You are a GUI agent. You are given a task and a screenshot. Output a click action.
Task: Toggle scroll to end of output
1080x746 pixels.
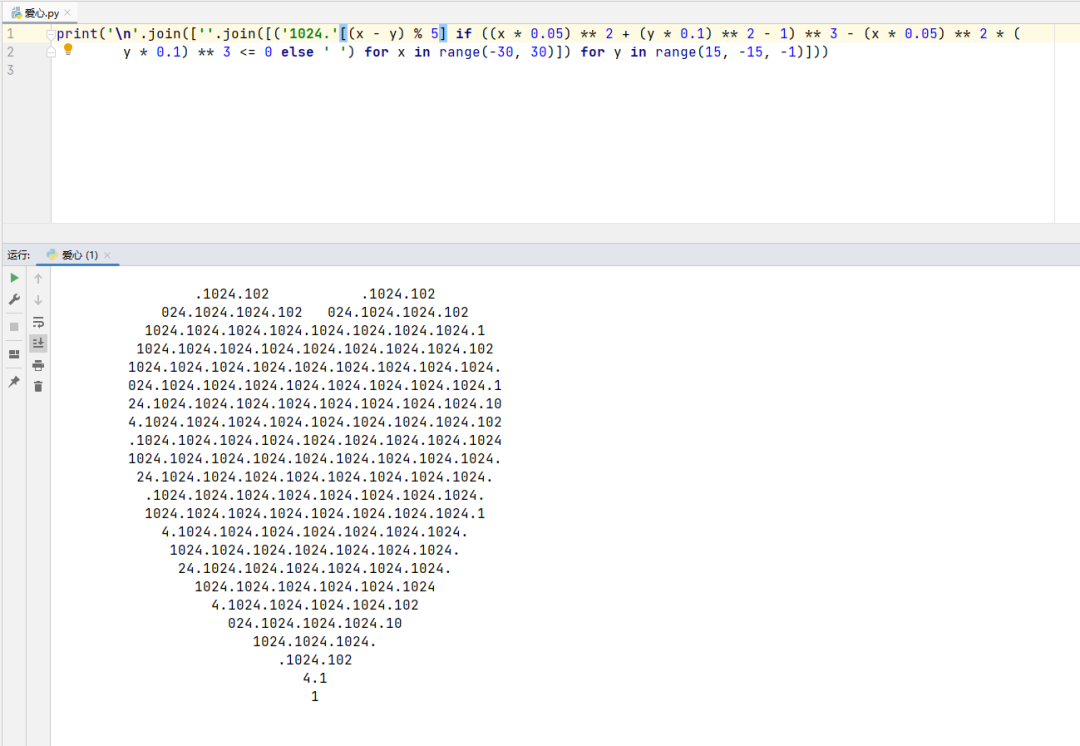[38, 343]
